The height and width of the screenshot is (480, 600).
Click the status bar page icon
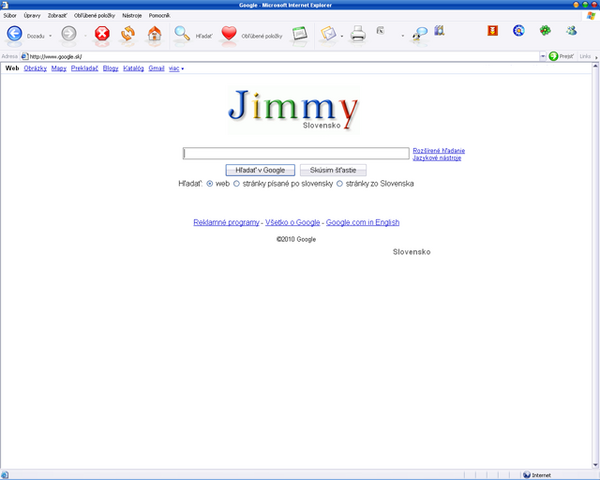4,475
